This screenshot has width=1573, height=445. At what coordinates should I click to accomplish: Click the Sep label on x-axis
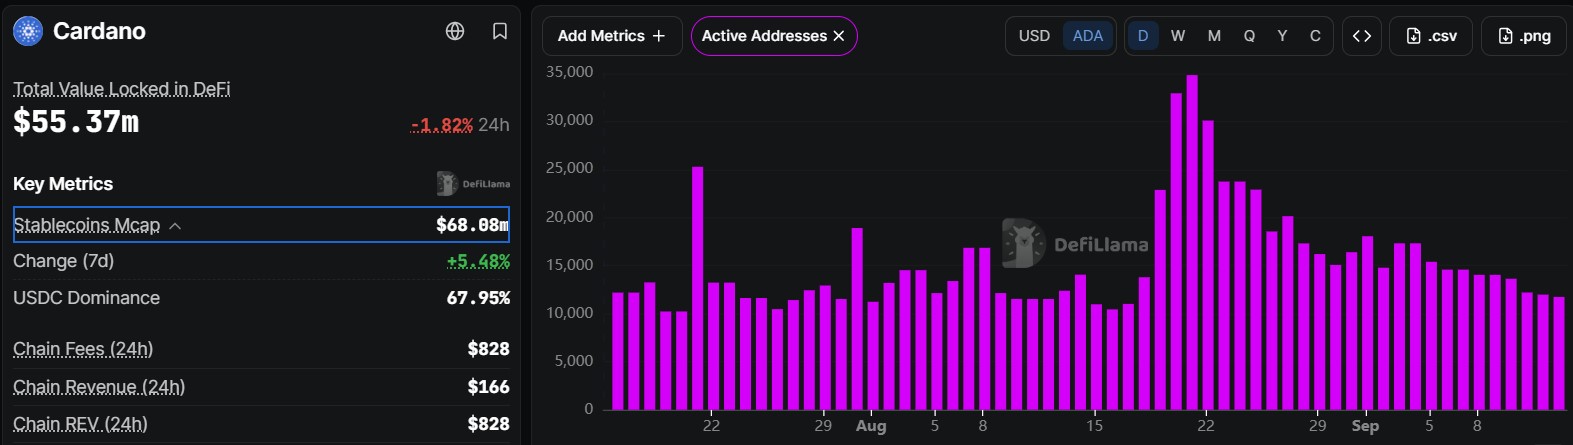click(1365, 426)
